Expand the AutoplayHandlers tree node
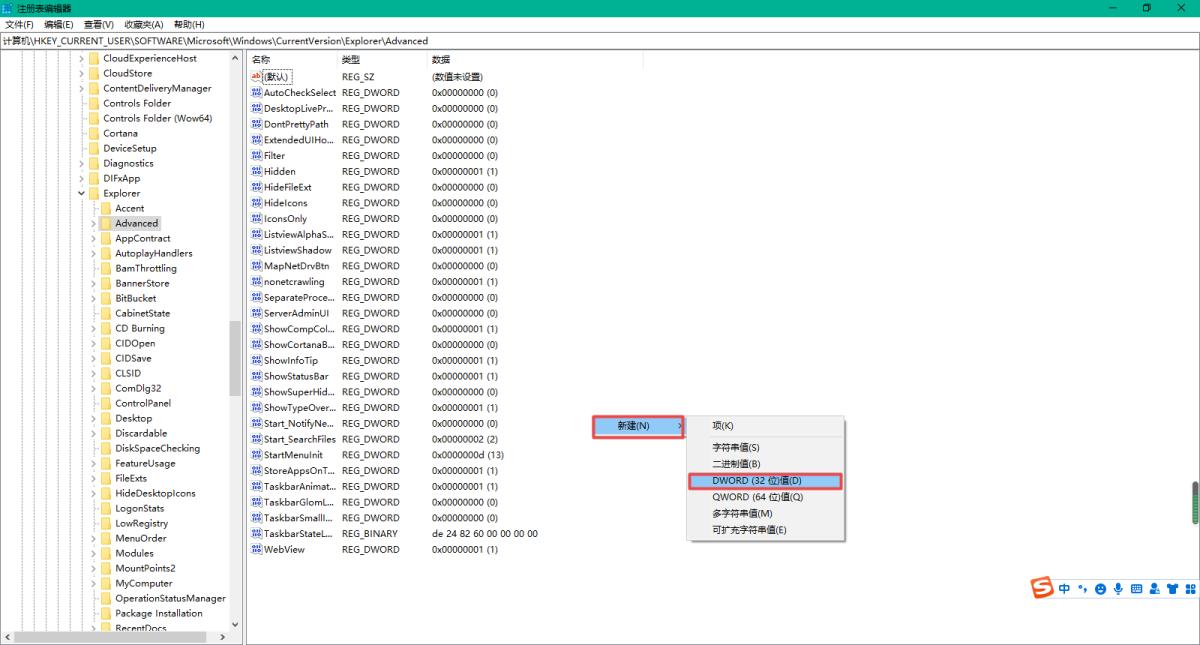 tap(93, 253)
